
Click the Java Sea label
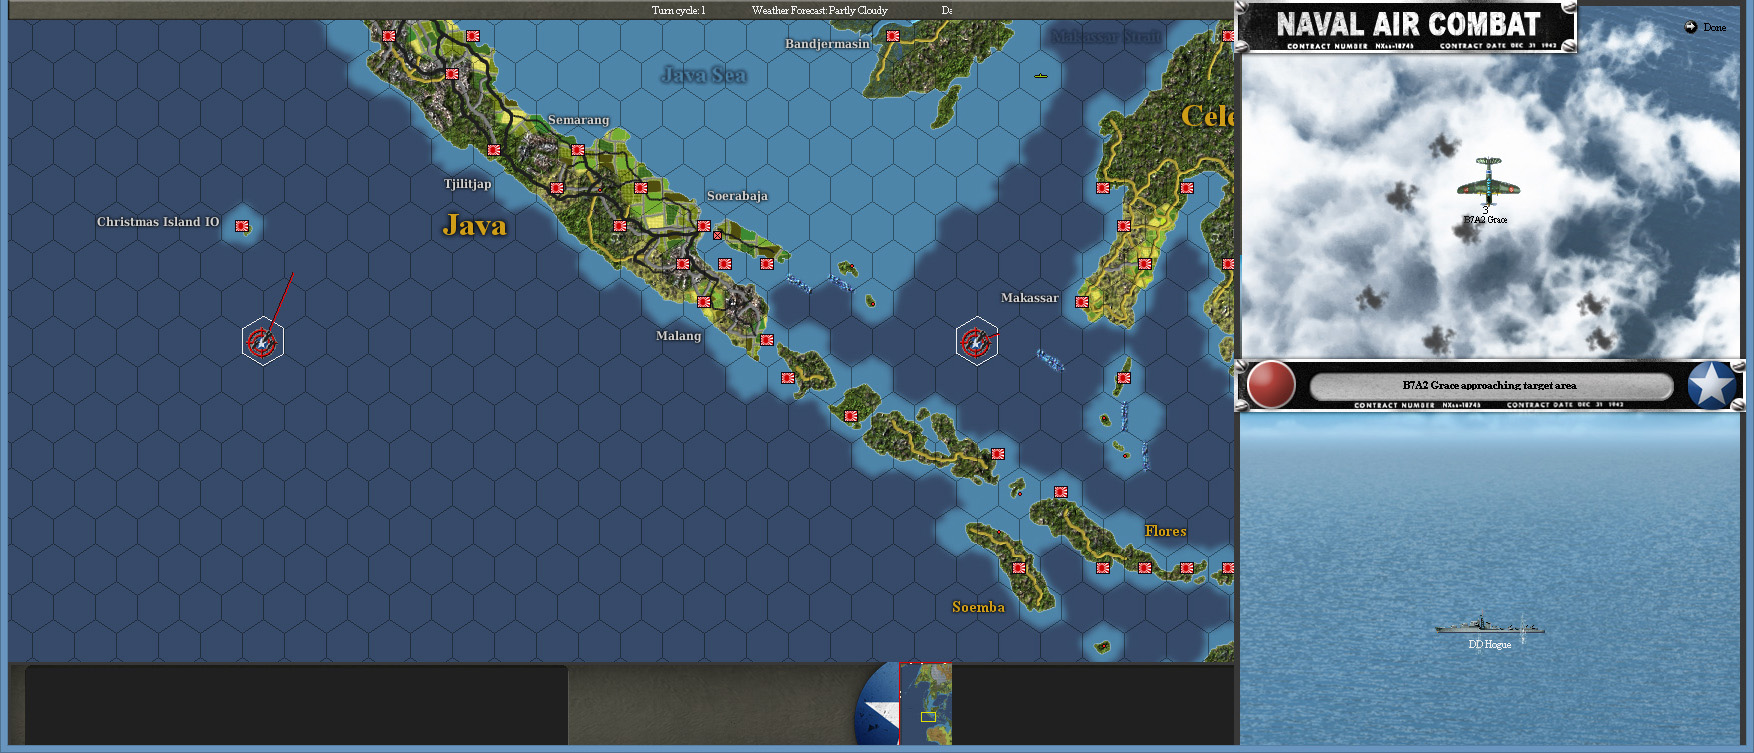(x=704, y=74)
